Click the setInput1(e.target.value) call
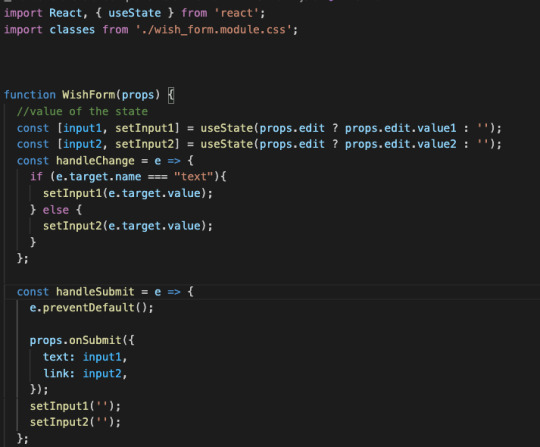 [128, 193]
